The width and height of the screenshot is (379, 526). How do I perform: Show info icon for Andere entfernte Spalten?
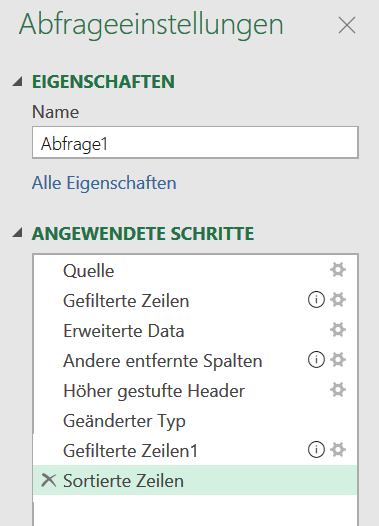coord(316,360)
